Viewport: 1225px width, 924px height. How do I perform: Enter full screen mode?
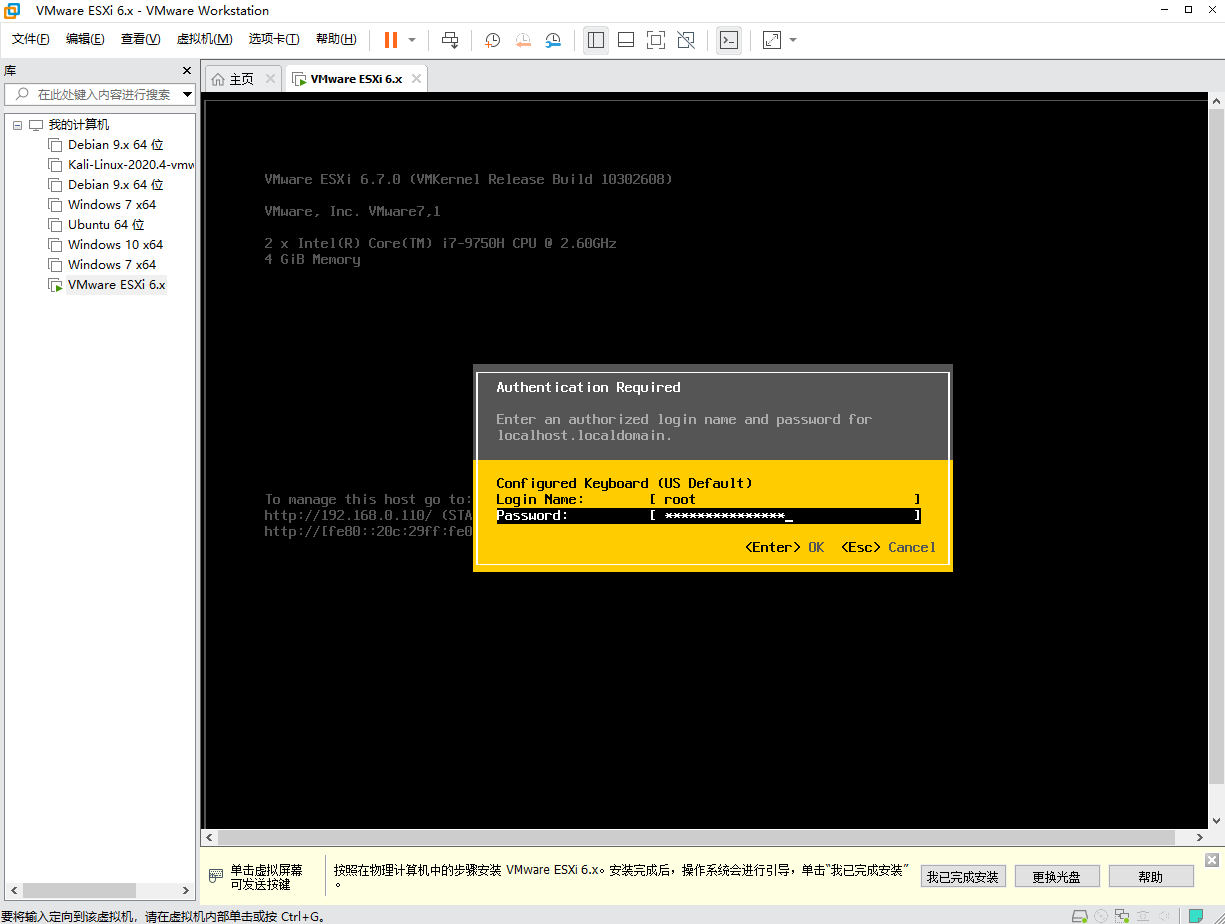click(x=656, y=40)
